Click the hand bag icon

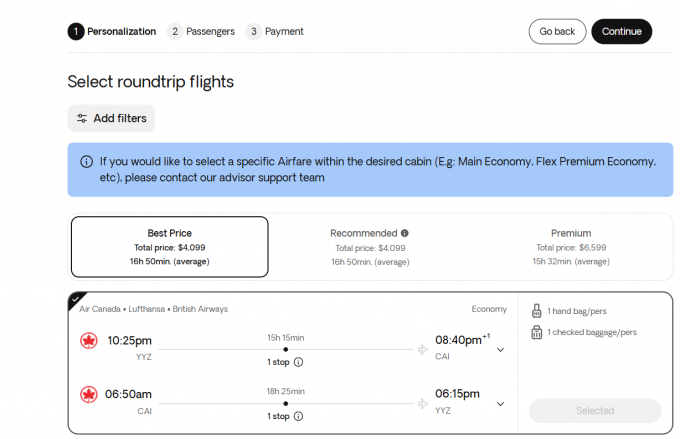point(536,311)
